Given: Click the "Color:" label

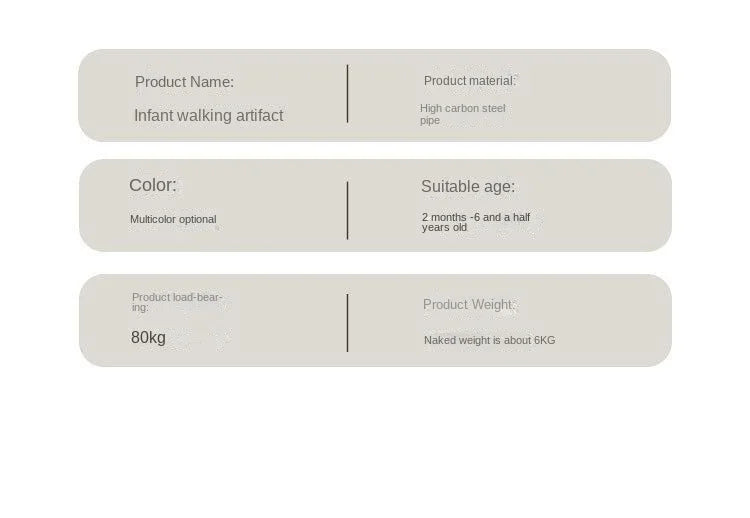Looking at the screenshot, I should coord(153,185).
